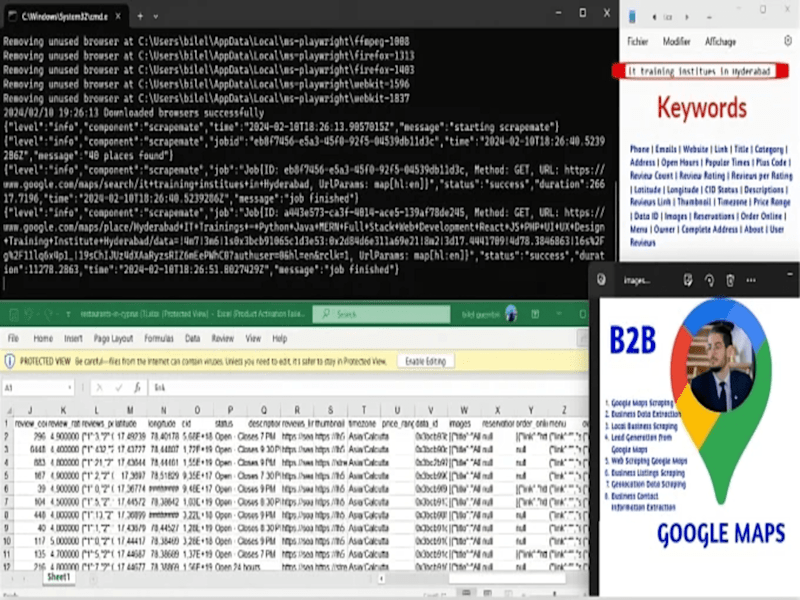800x600 pixels.
Task: Close the cmd.exe terminal tab
Action: (x=118, y=16)
